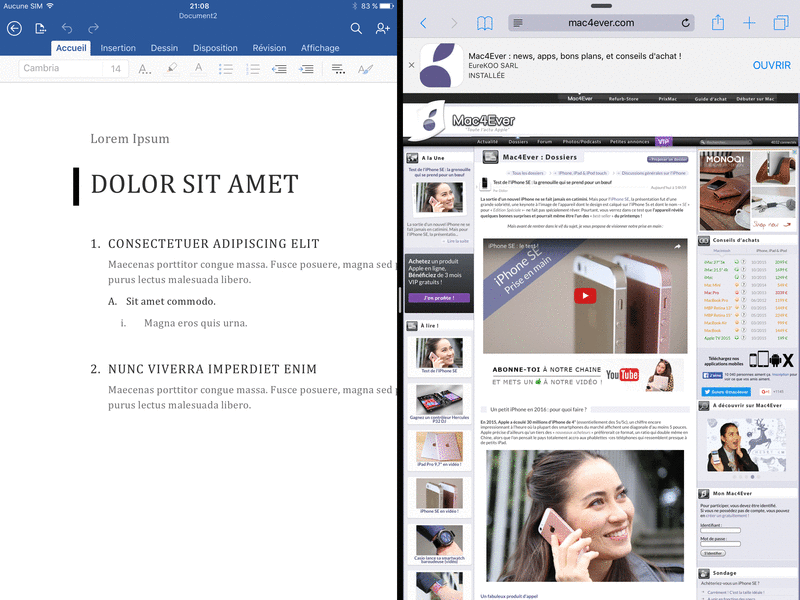Screen dimensions: 800x600
Task: Tap the Identifiant login field
Action: [x=720, y=531]
